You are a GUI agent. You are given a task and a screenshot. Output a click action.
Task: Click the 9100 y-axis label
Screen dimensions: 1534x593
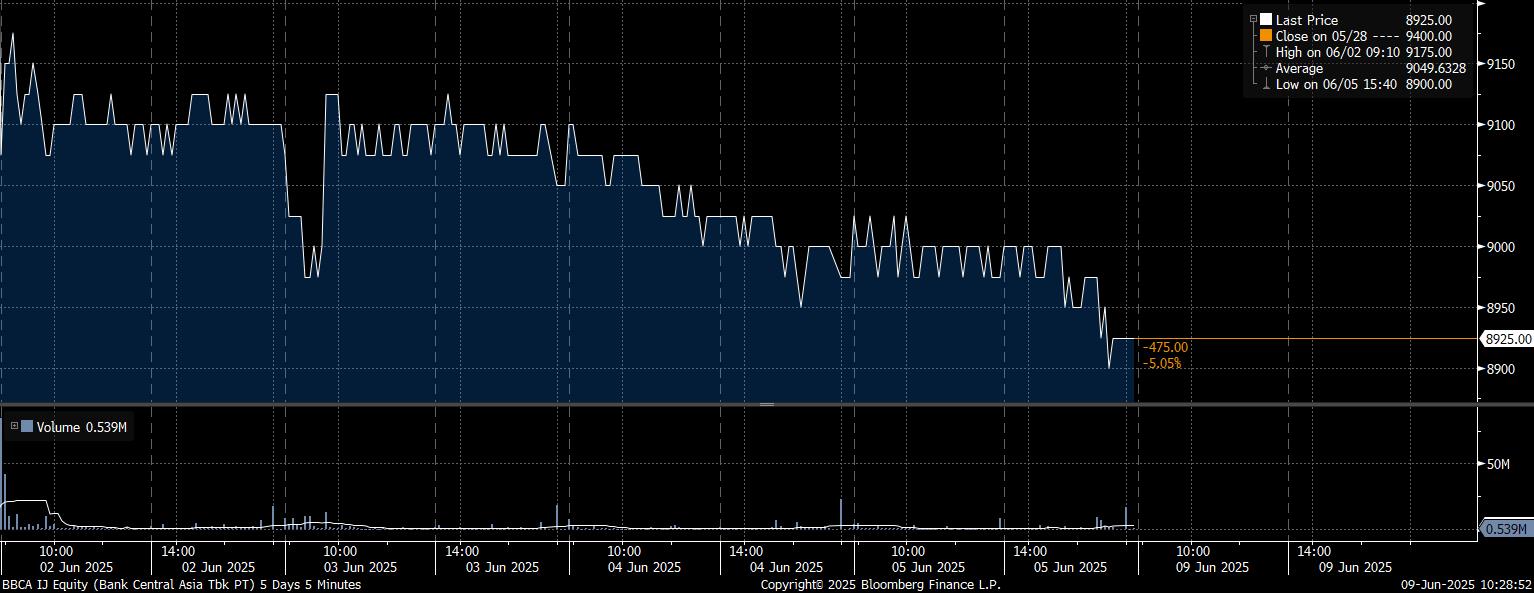[1502, 125]
